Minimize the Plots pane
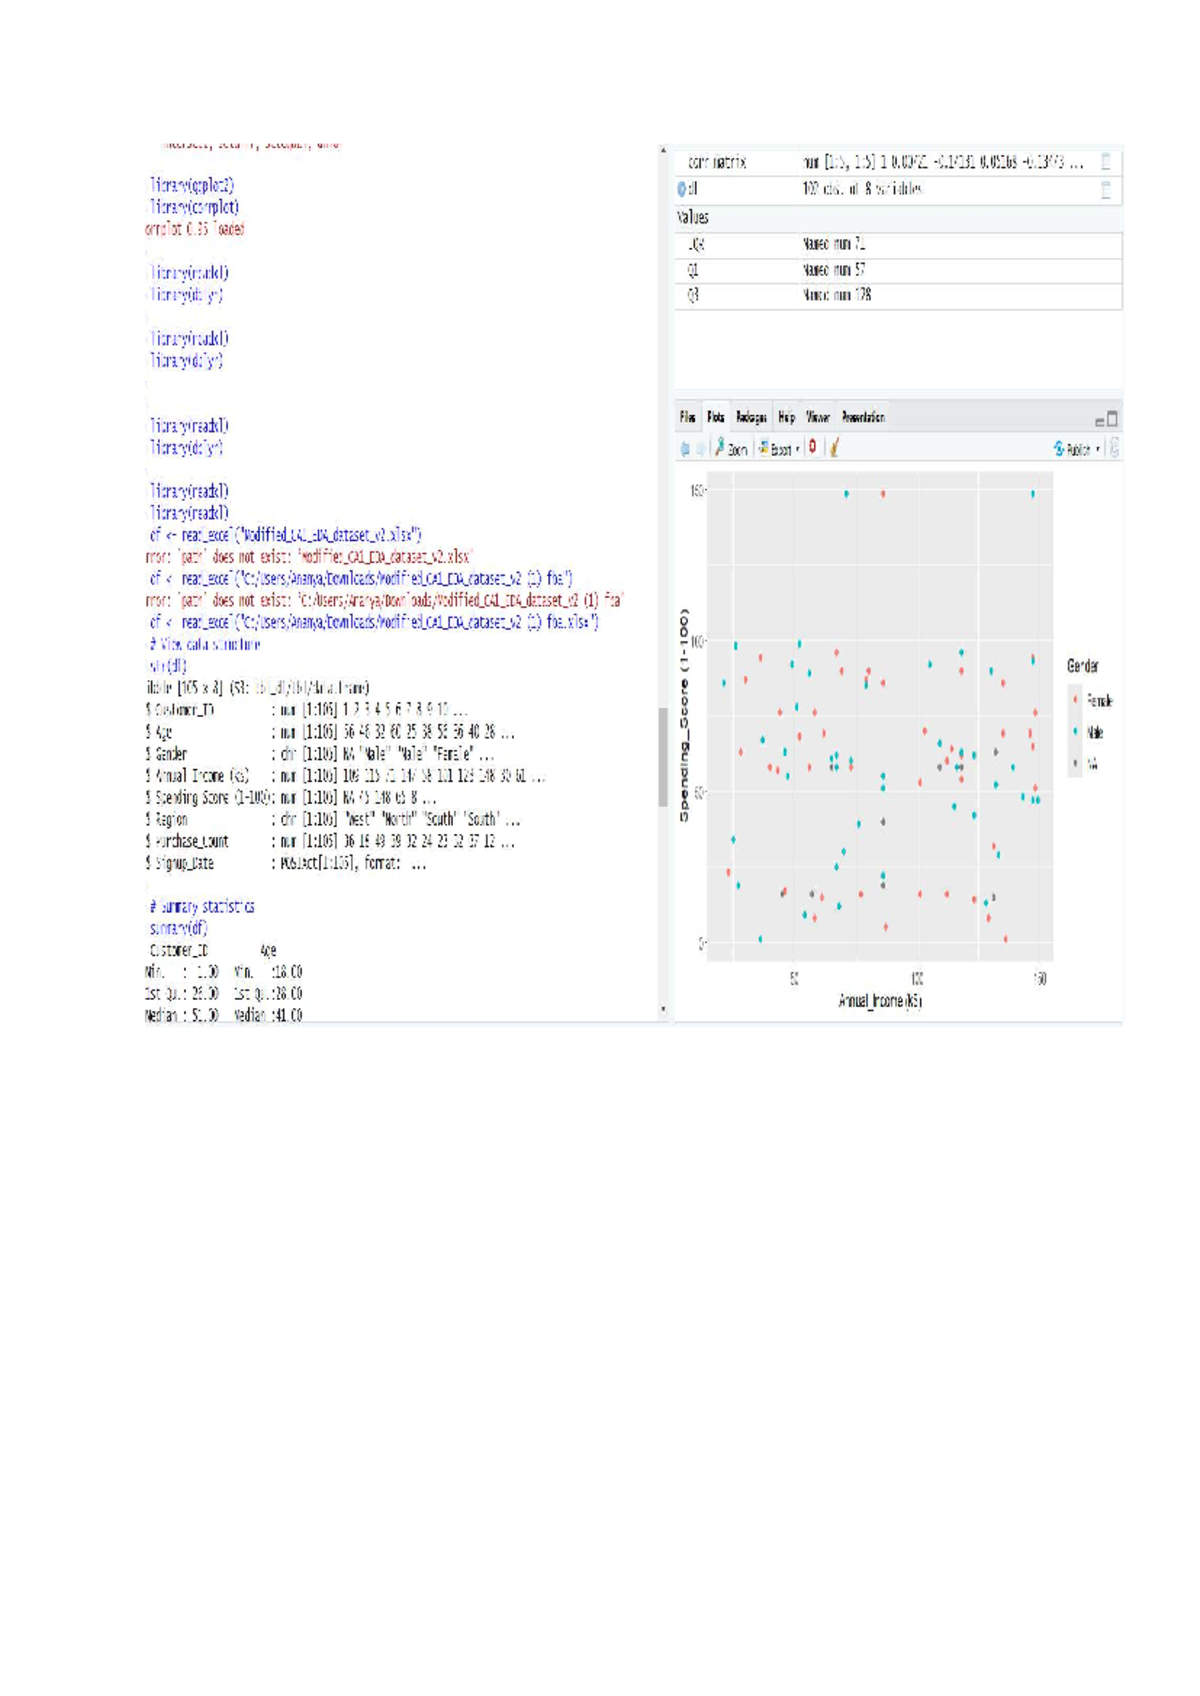1200x1696 pixels. click(1100, 422)
